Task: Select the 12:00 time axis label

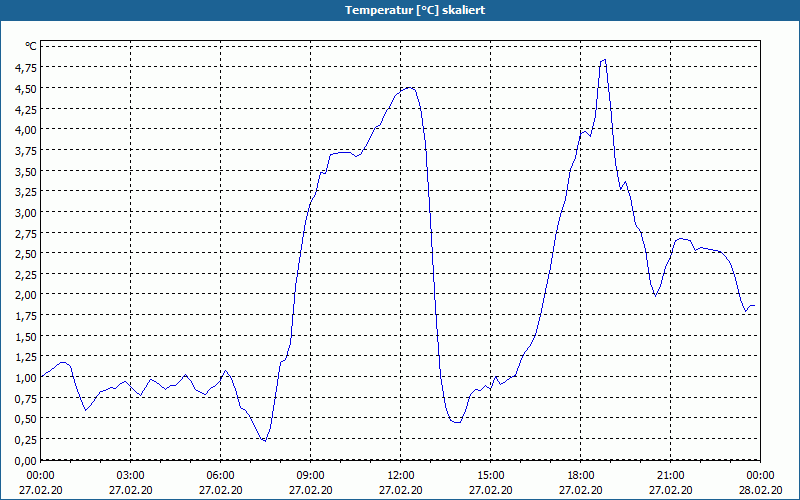Action: (401, 476)
